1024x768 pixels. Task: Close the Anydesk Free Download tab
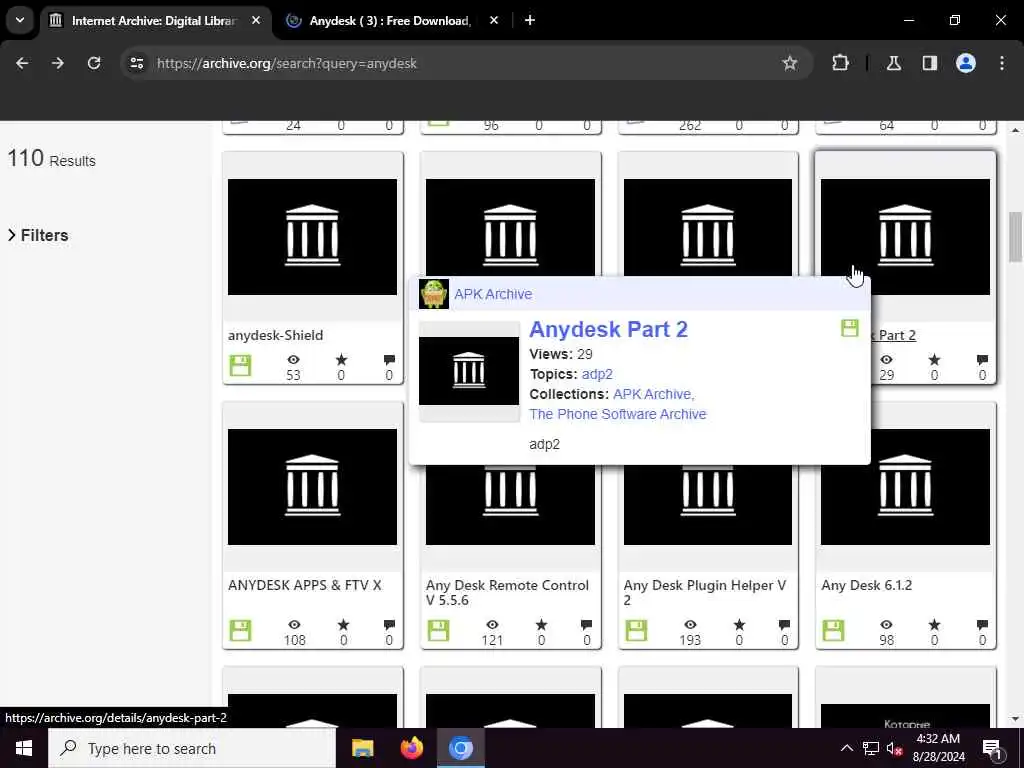494,20
